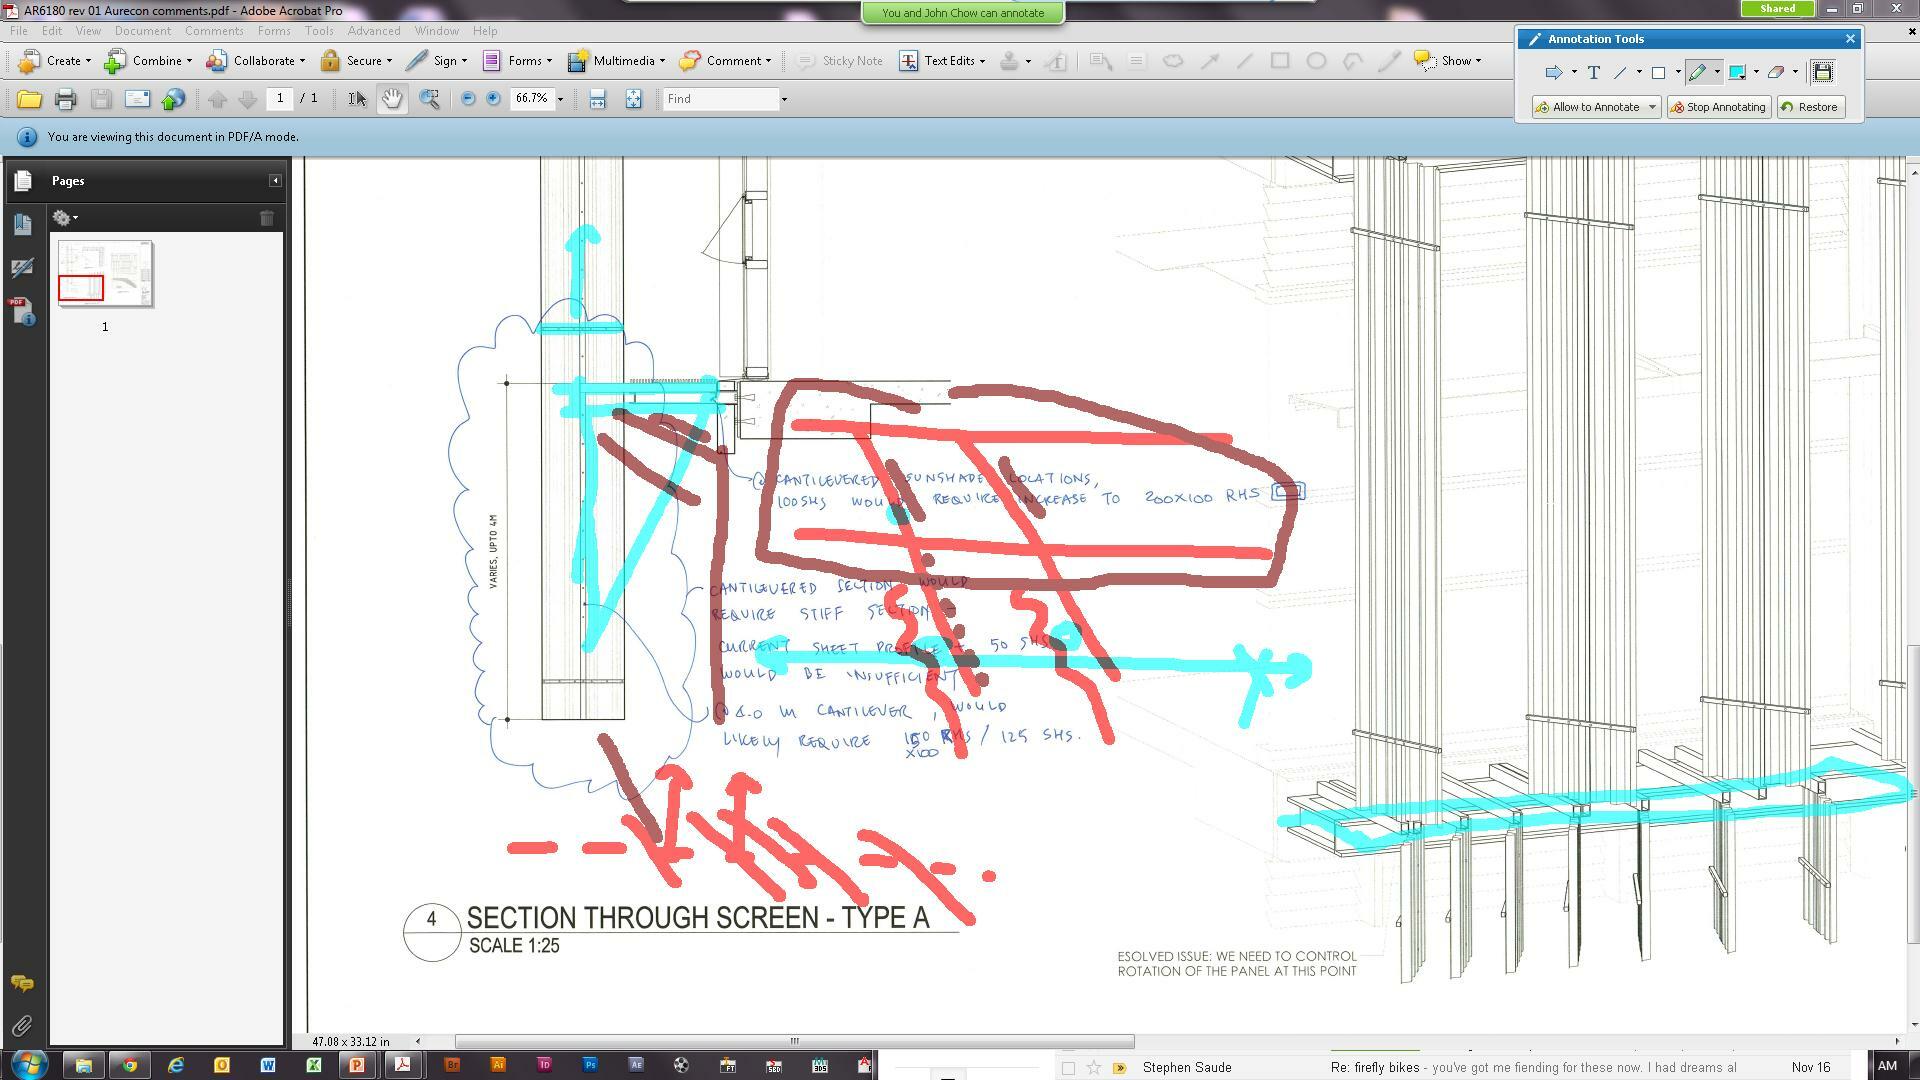
Task: Click the Print icon in the toolbar
Action: tap(66, 99)
